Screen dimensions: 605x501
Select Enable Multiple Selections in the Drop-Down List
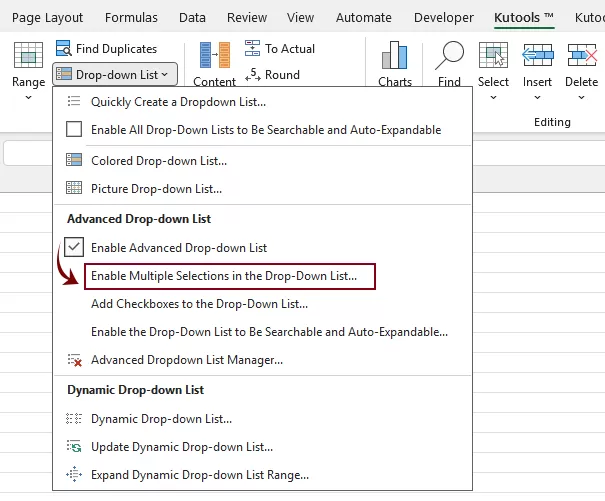click(230, 276)
